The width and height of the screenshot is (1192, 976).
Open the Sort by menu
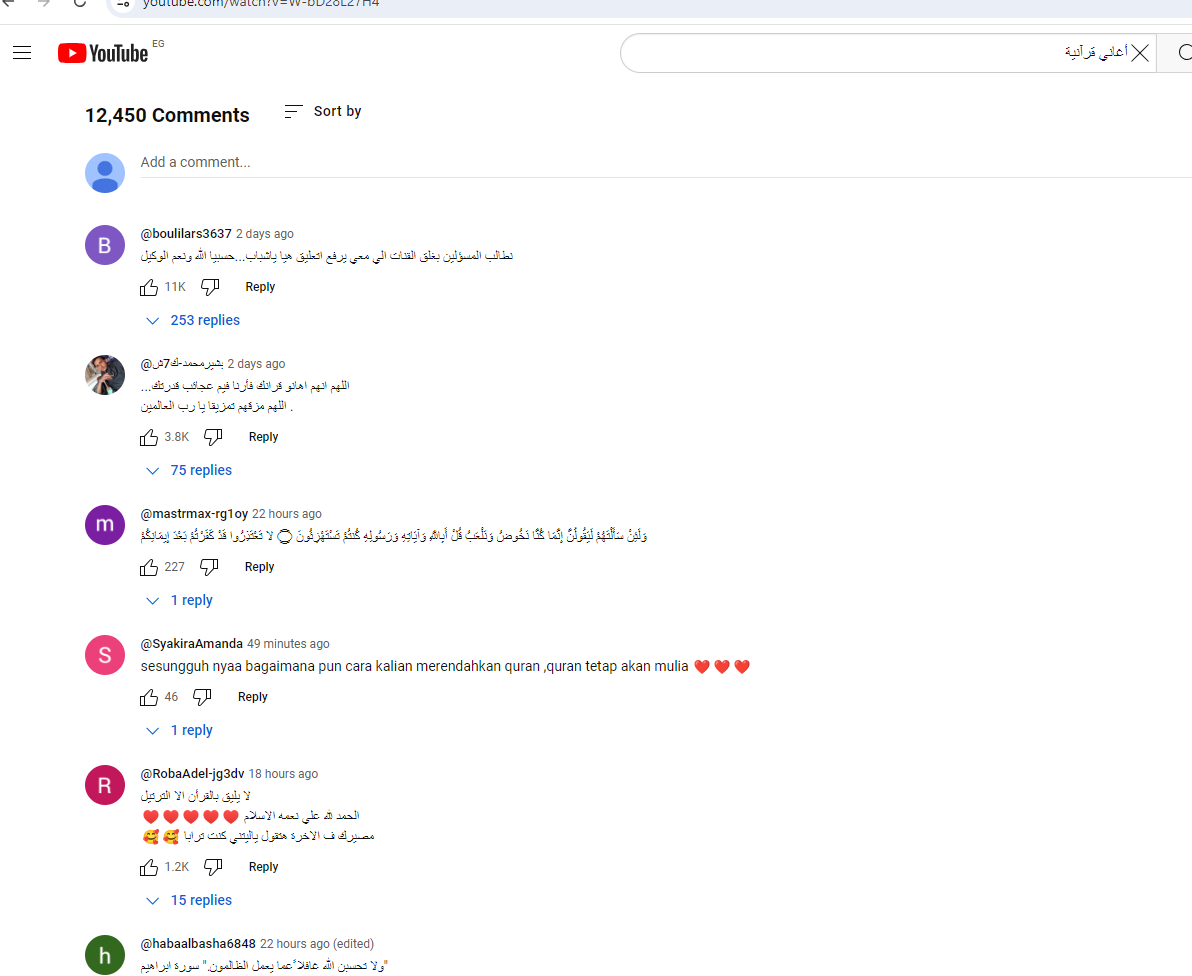tap(323, 112)
